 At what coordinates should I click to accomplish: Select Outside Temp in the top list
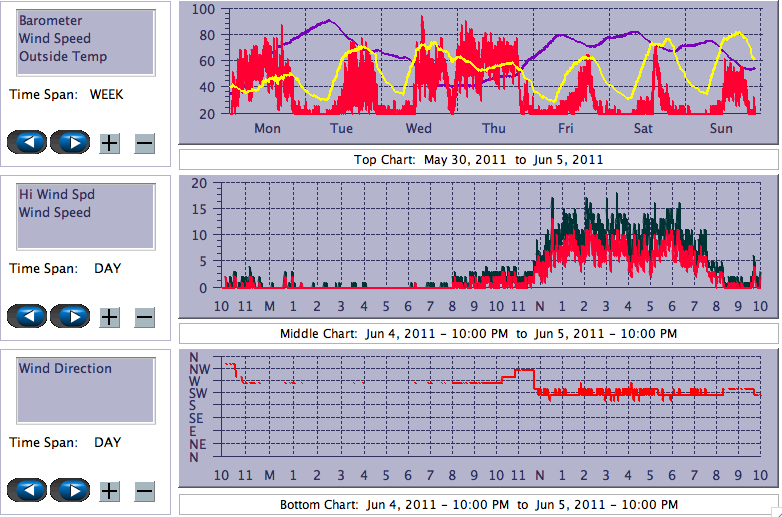coord(63,57)
